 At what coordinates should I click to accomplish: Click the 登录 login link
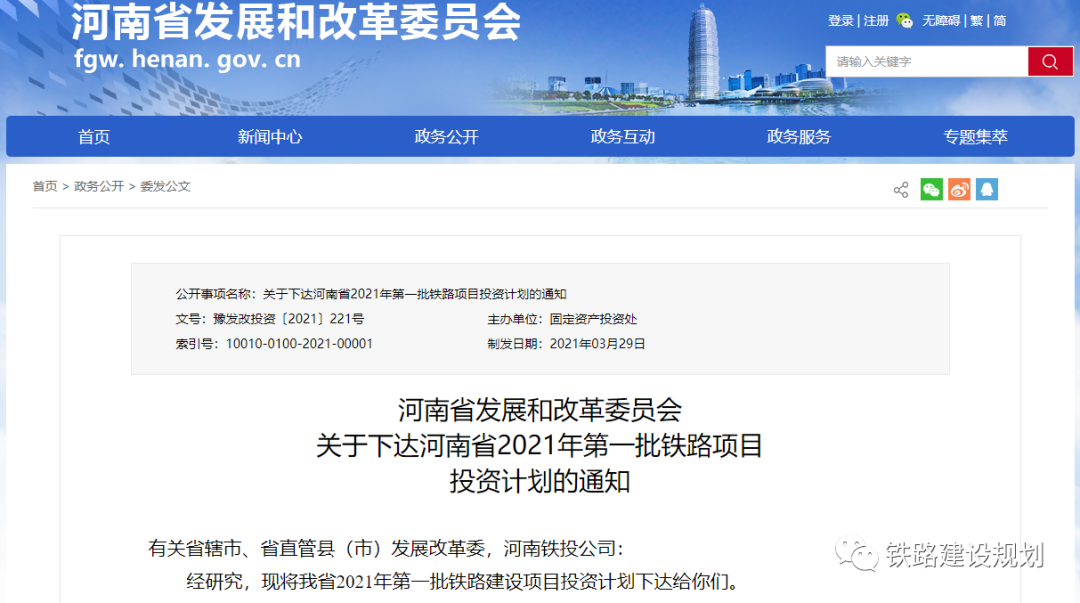(x=841, y=21)
